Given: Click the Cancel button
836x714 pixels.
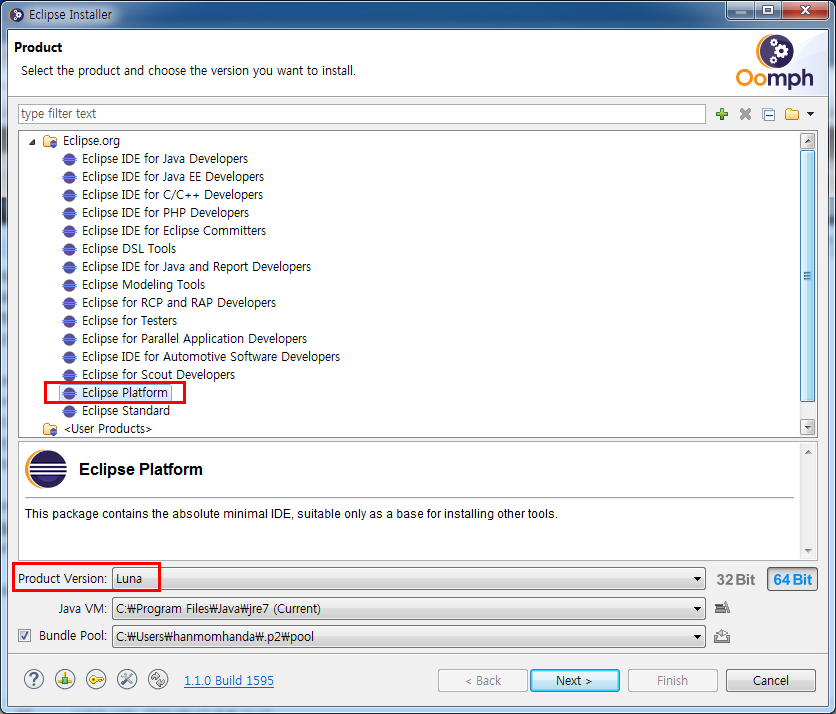Looking at the screenshot, I should point(771,680).
